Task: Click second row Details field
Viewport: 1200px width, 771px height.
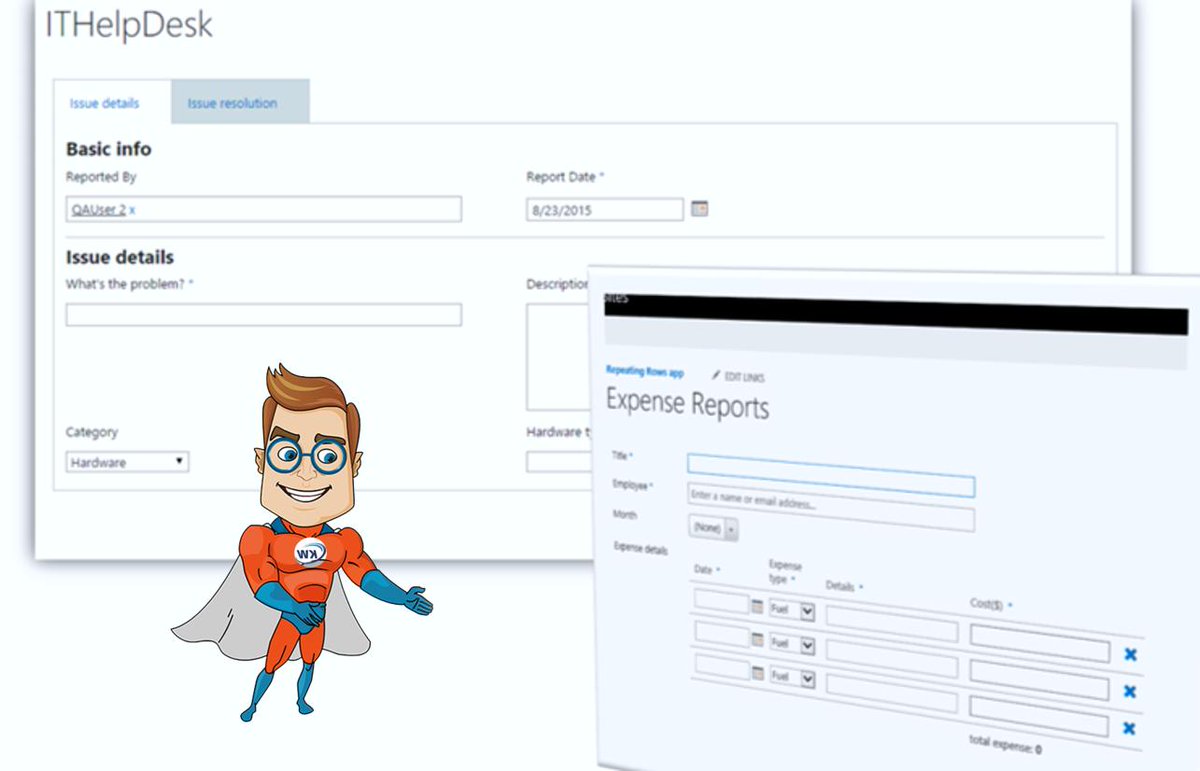Action: coord(892,657)
